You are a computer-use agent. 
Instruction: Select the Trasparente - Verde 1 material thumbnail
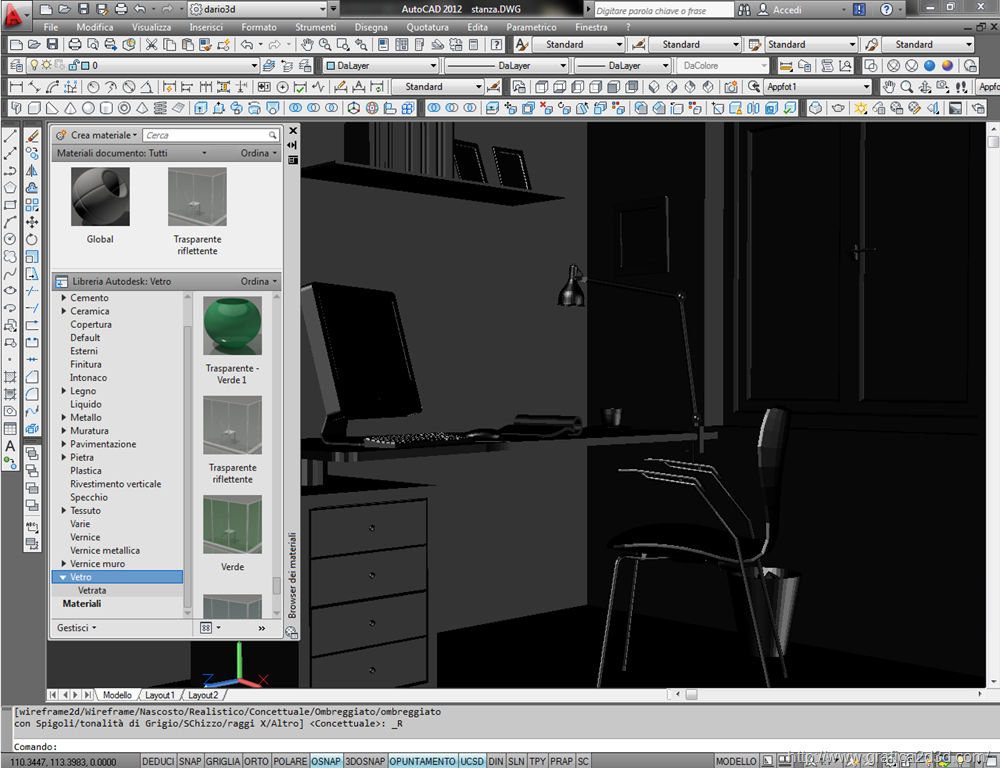(232, 326)
